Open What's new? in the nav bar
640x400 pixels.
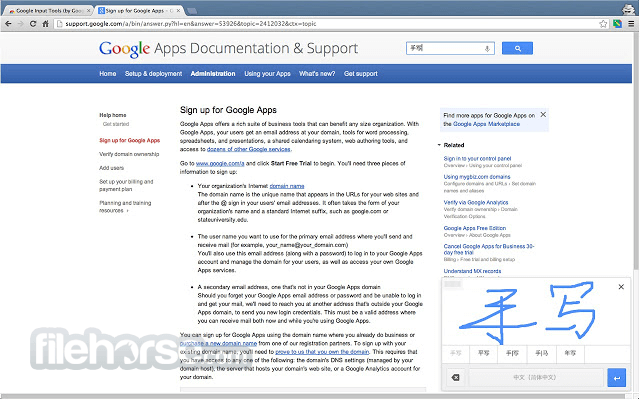click(x=317, y=74)
